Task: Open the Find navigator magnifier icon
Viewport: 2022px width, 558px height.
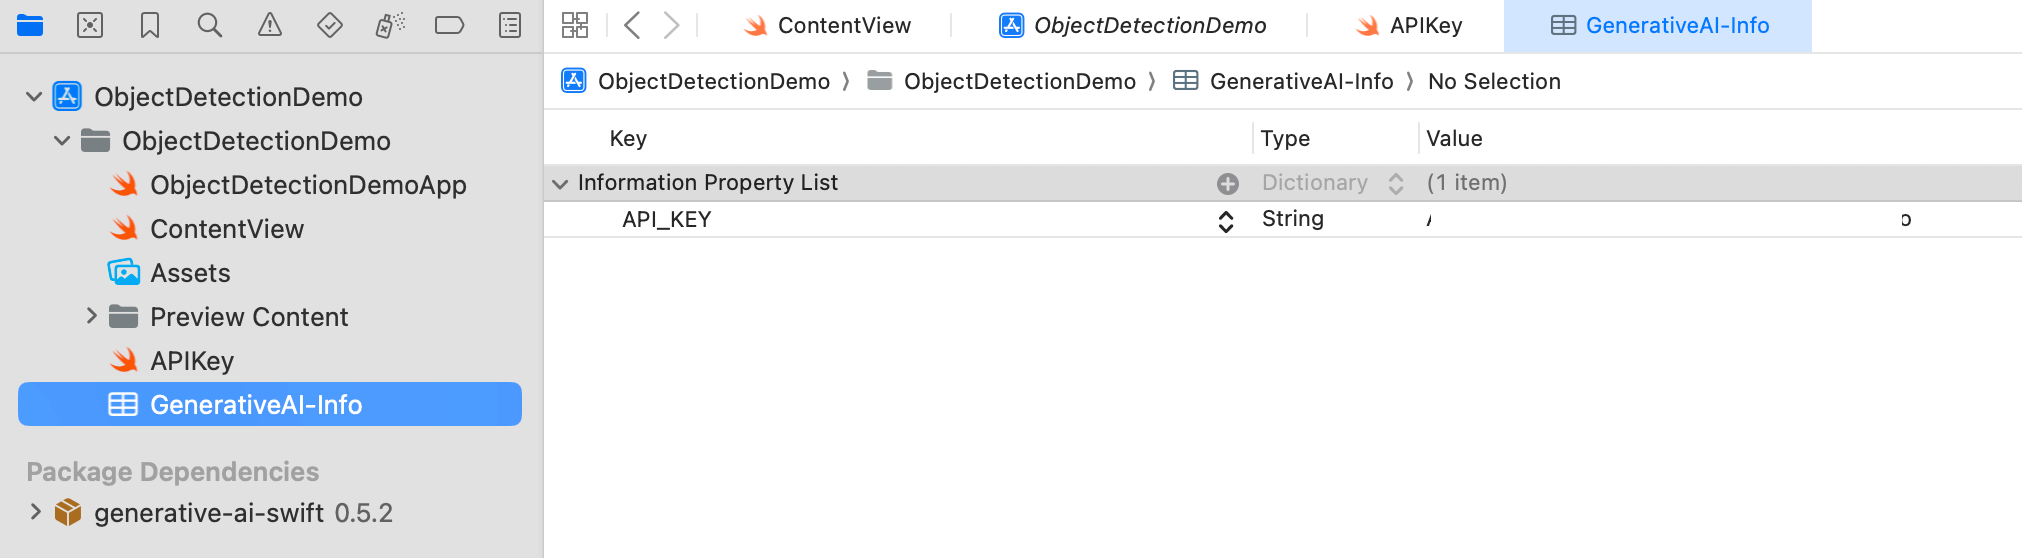Action: point(210,25)
